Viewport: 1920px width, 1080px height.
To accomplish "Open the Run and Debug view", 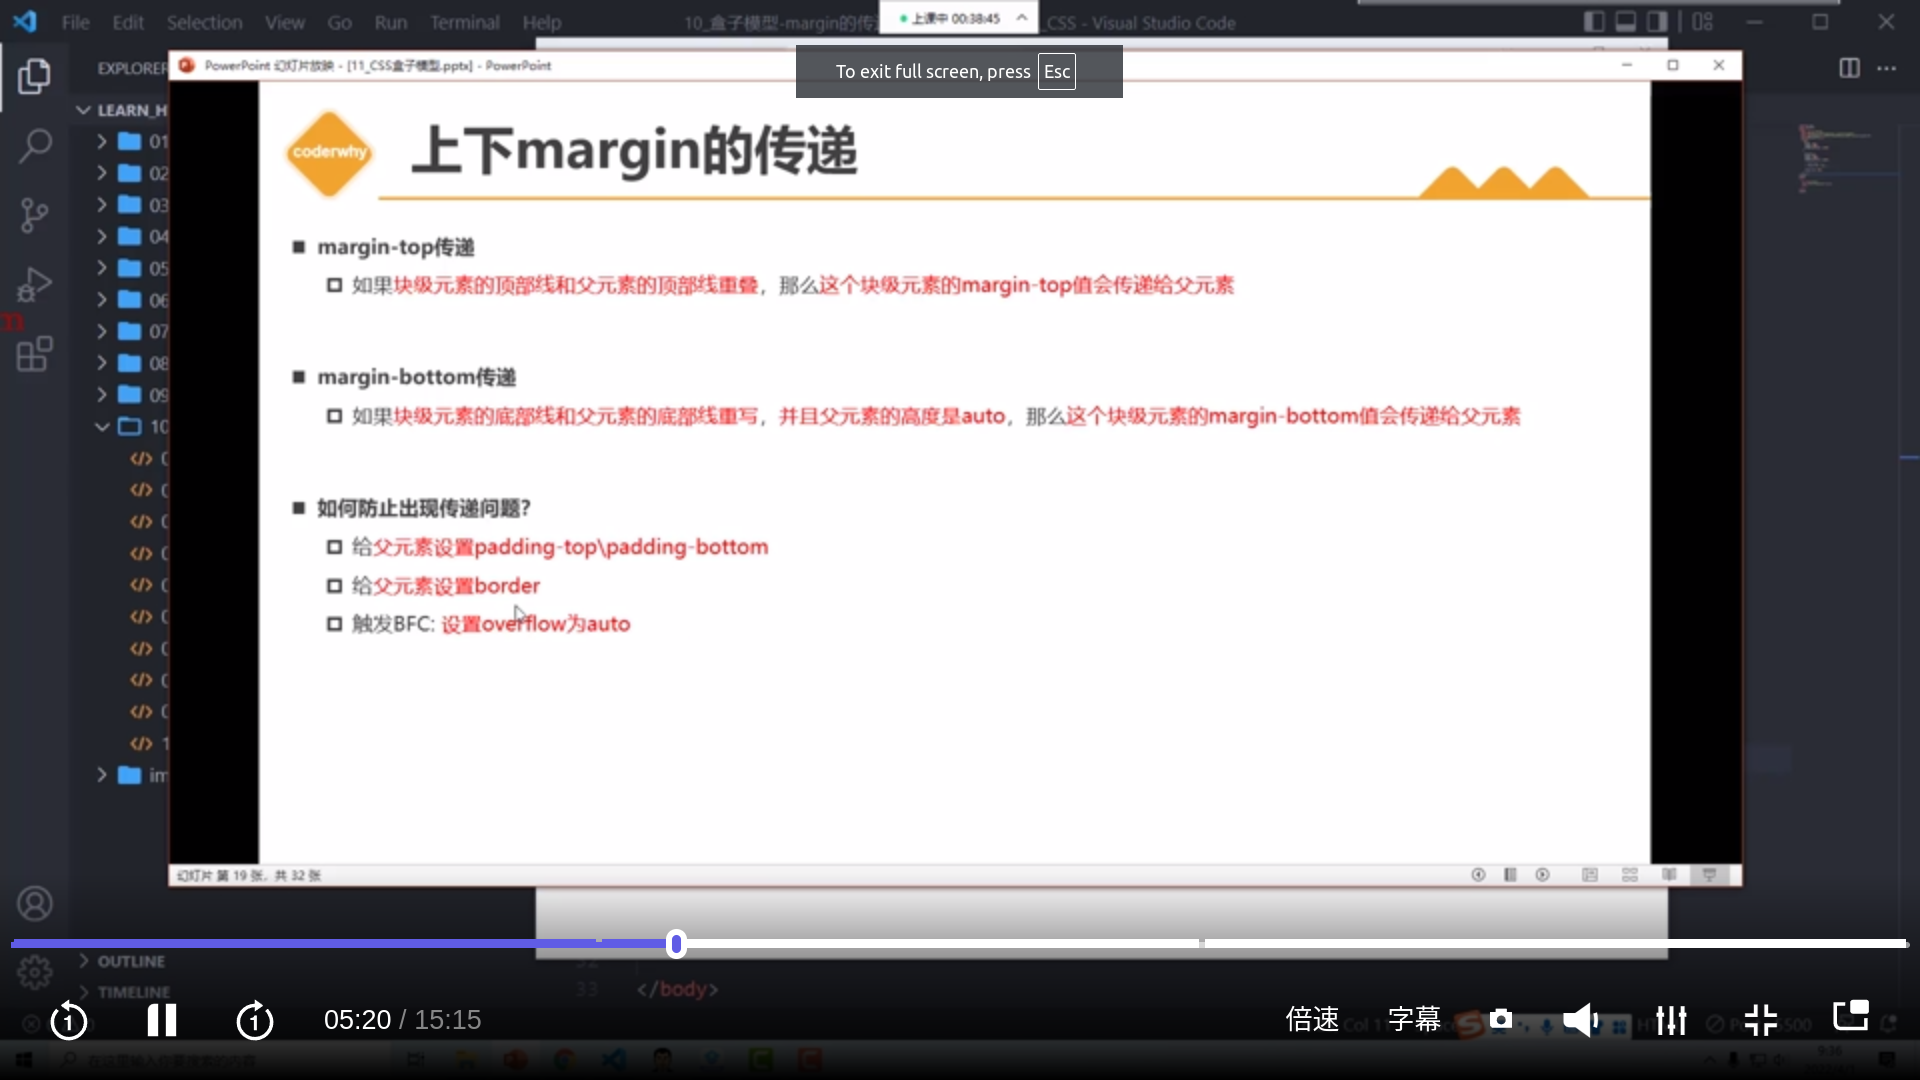I will click(x=35, y=285).
